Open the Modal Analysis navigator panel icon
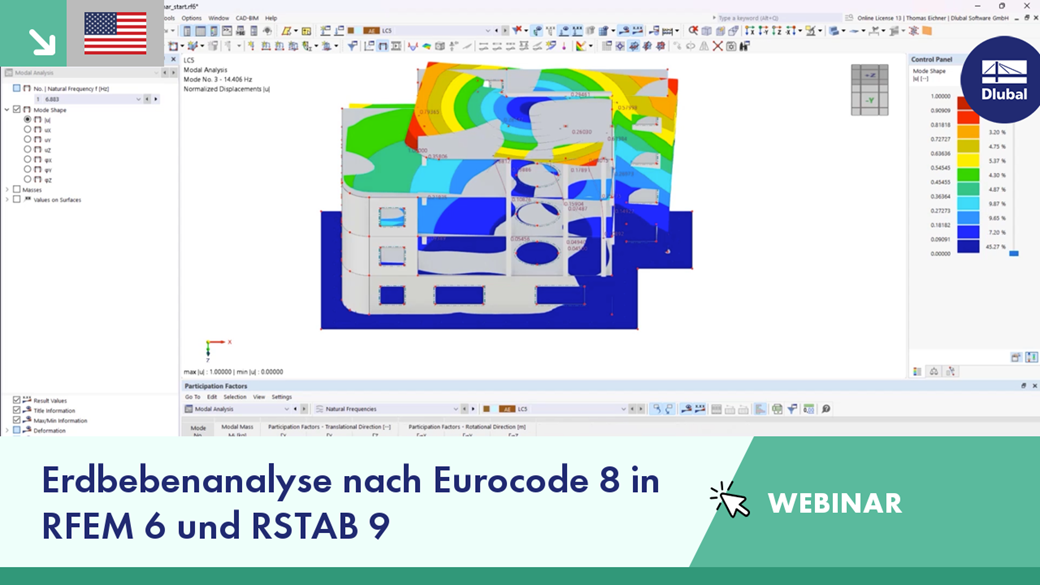1040x585 pixels. click(11, 73)
